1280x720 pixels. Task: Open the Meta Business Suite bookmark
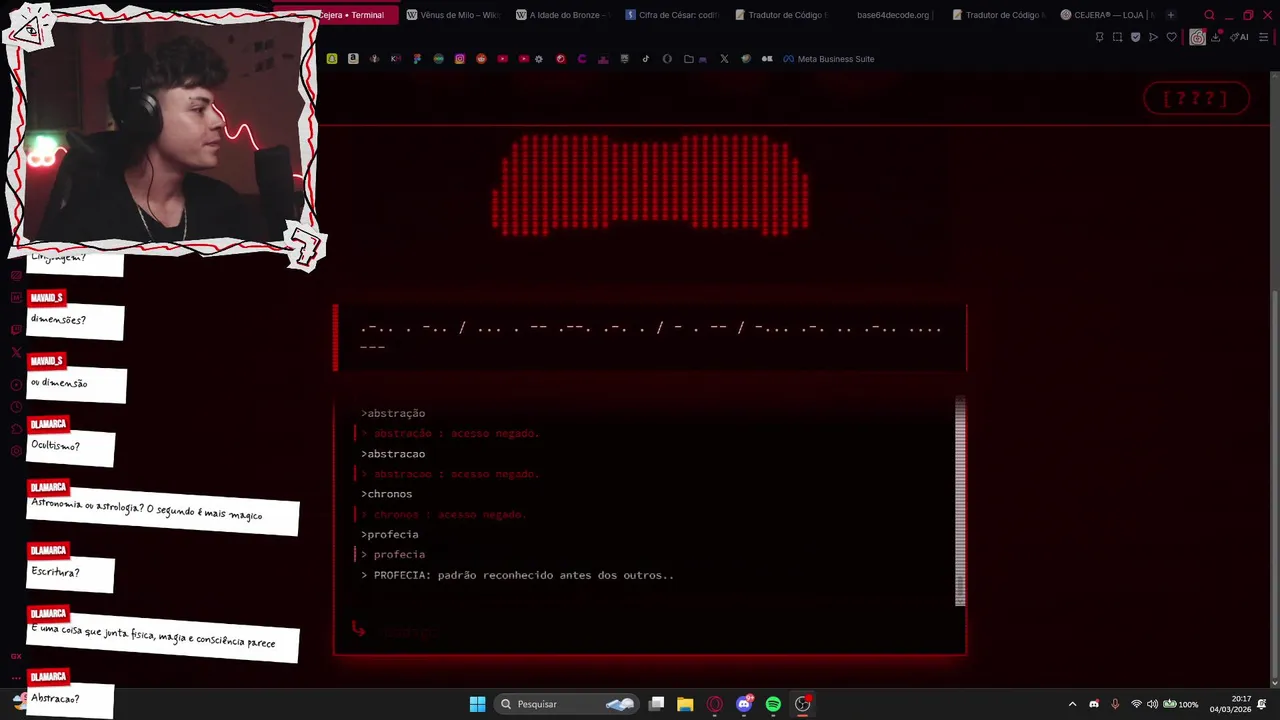[x=828, y=59]
